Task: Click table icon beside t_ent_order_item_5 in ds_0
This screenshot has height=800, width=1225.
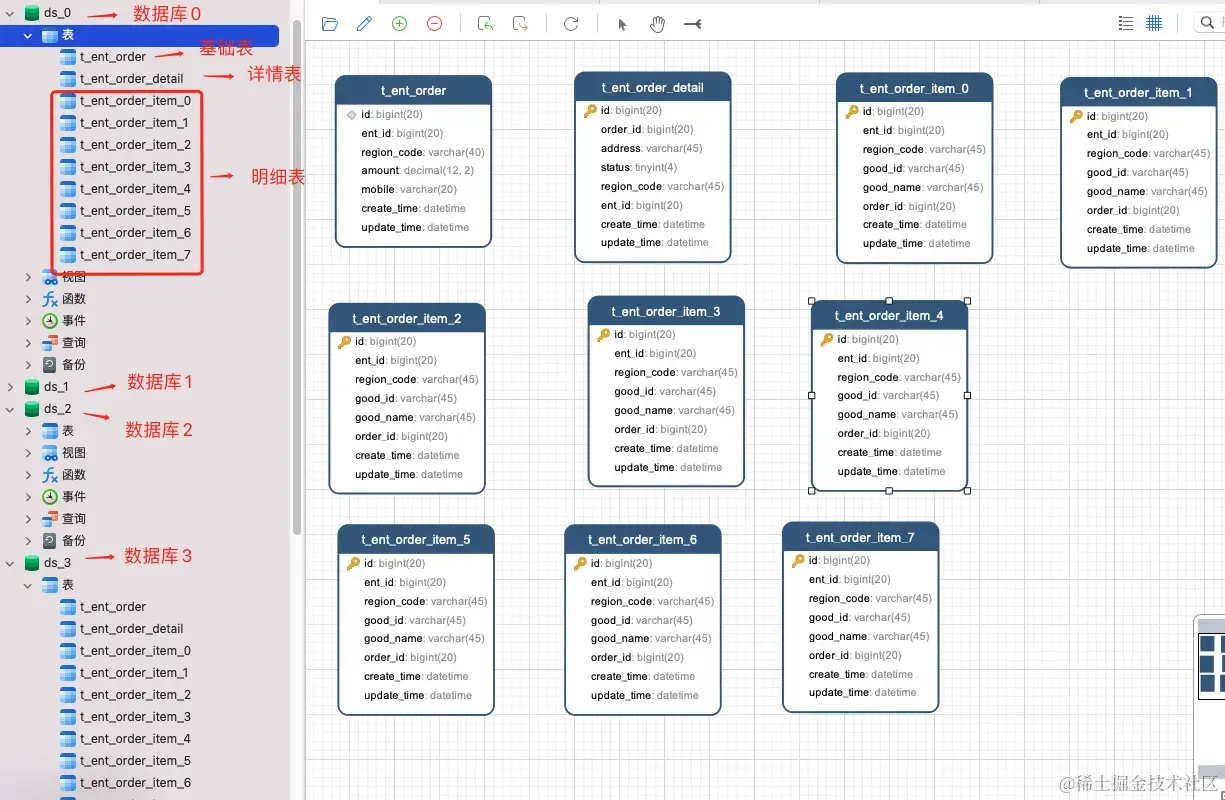Action: (68, 211)
